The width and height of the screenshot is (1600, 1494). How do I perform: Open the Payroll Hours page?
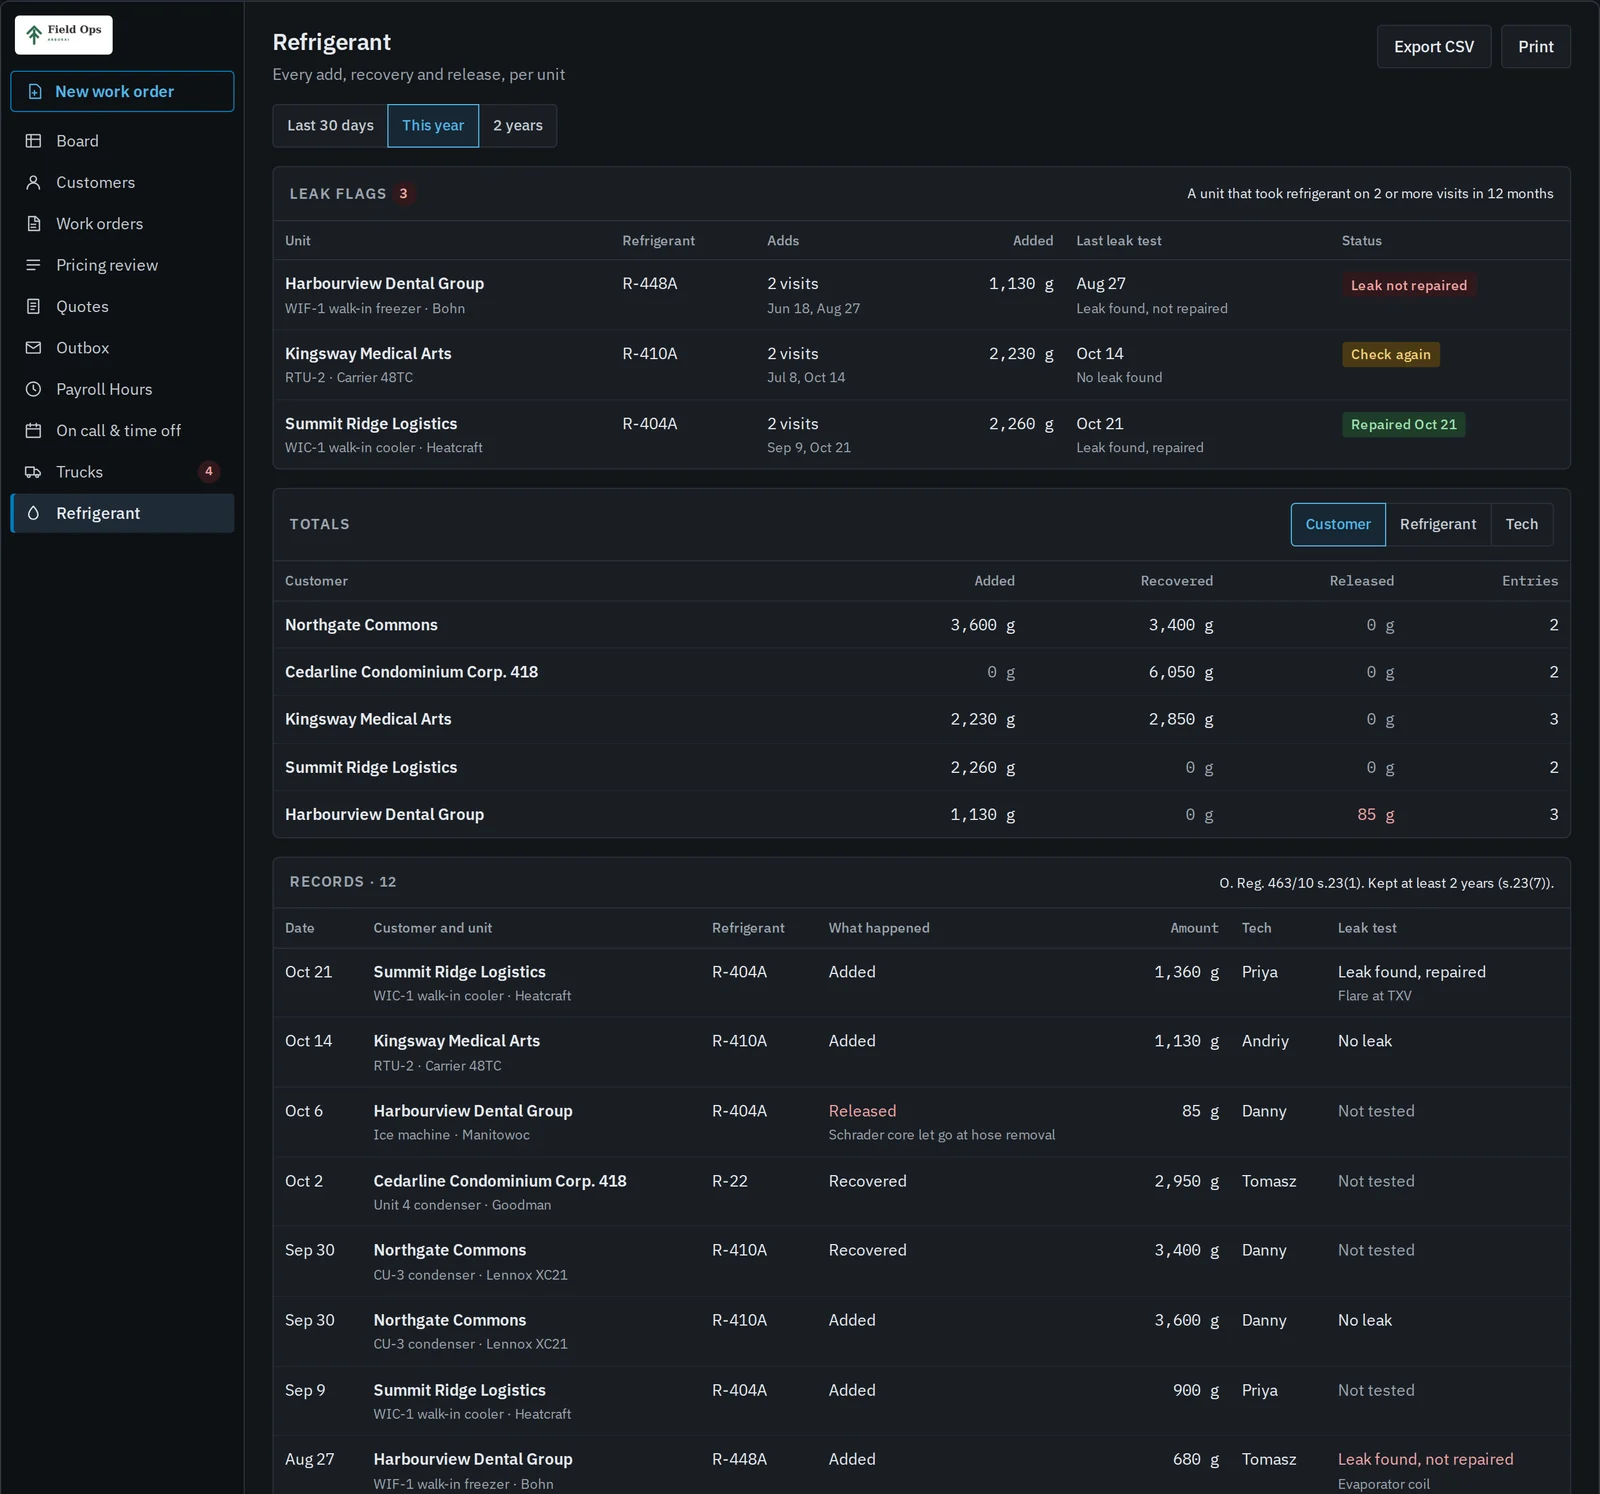[x=122, y=389]
